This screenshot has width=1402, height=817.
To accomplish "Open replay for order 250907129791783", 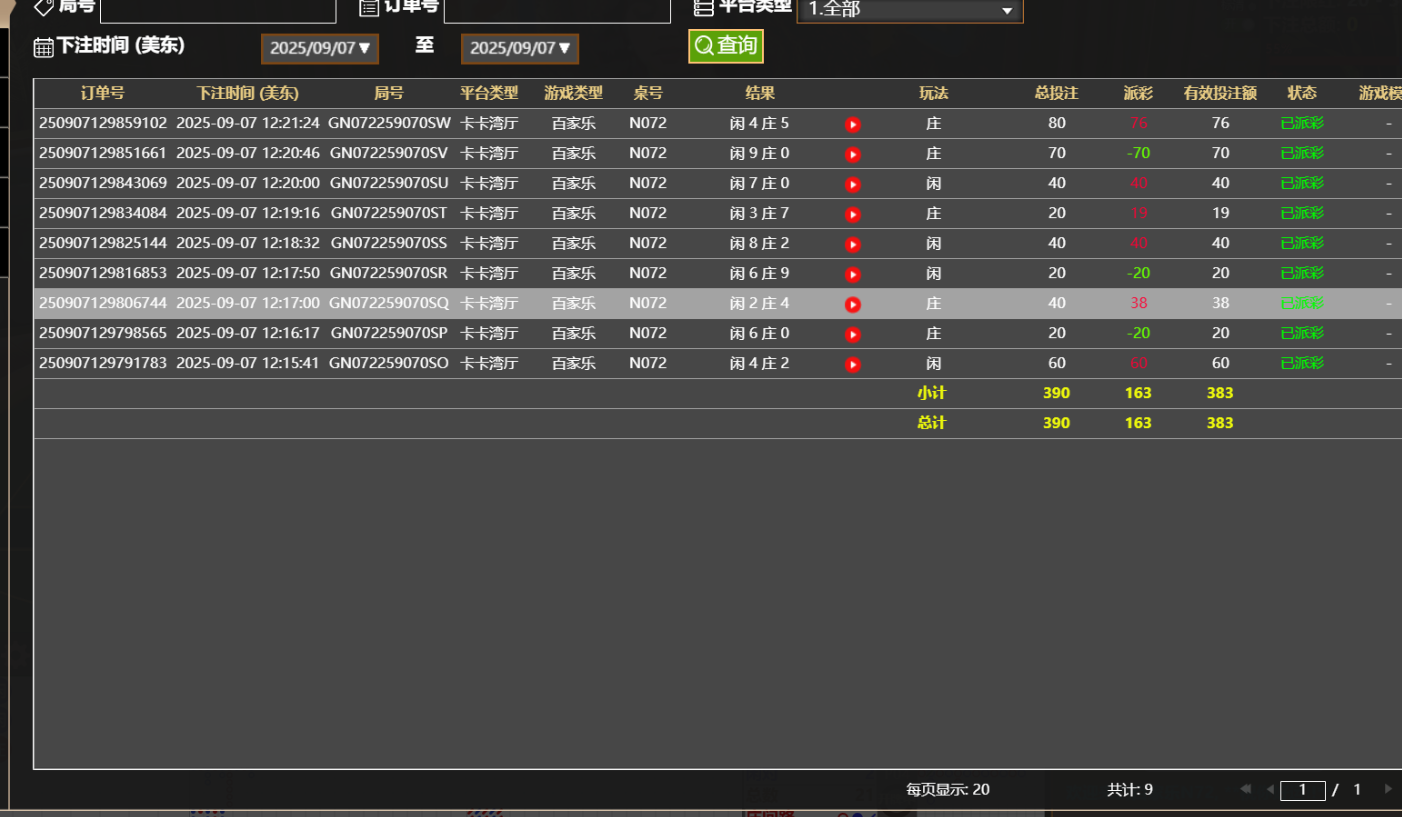I will (x=852, y=365).
